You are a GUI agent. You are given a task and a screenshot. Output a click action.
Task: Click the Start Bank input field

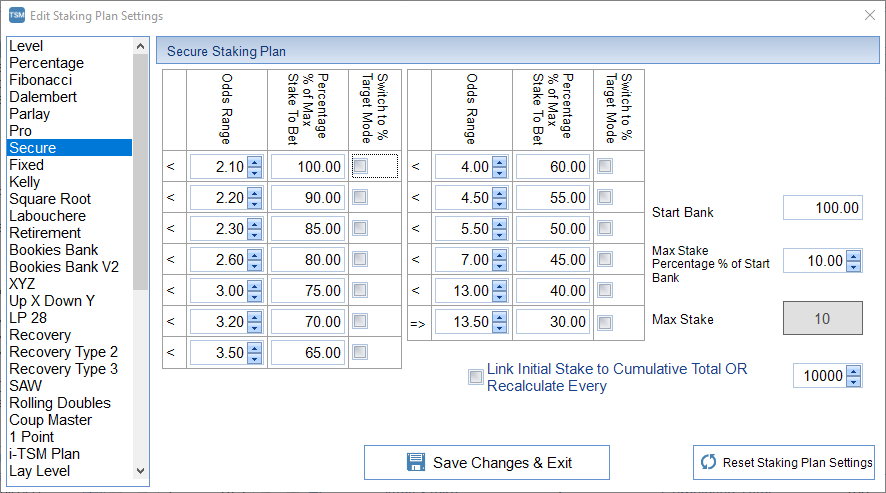click(821, 208)
